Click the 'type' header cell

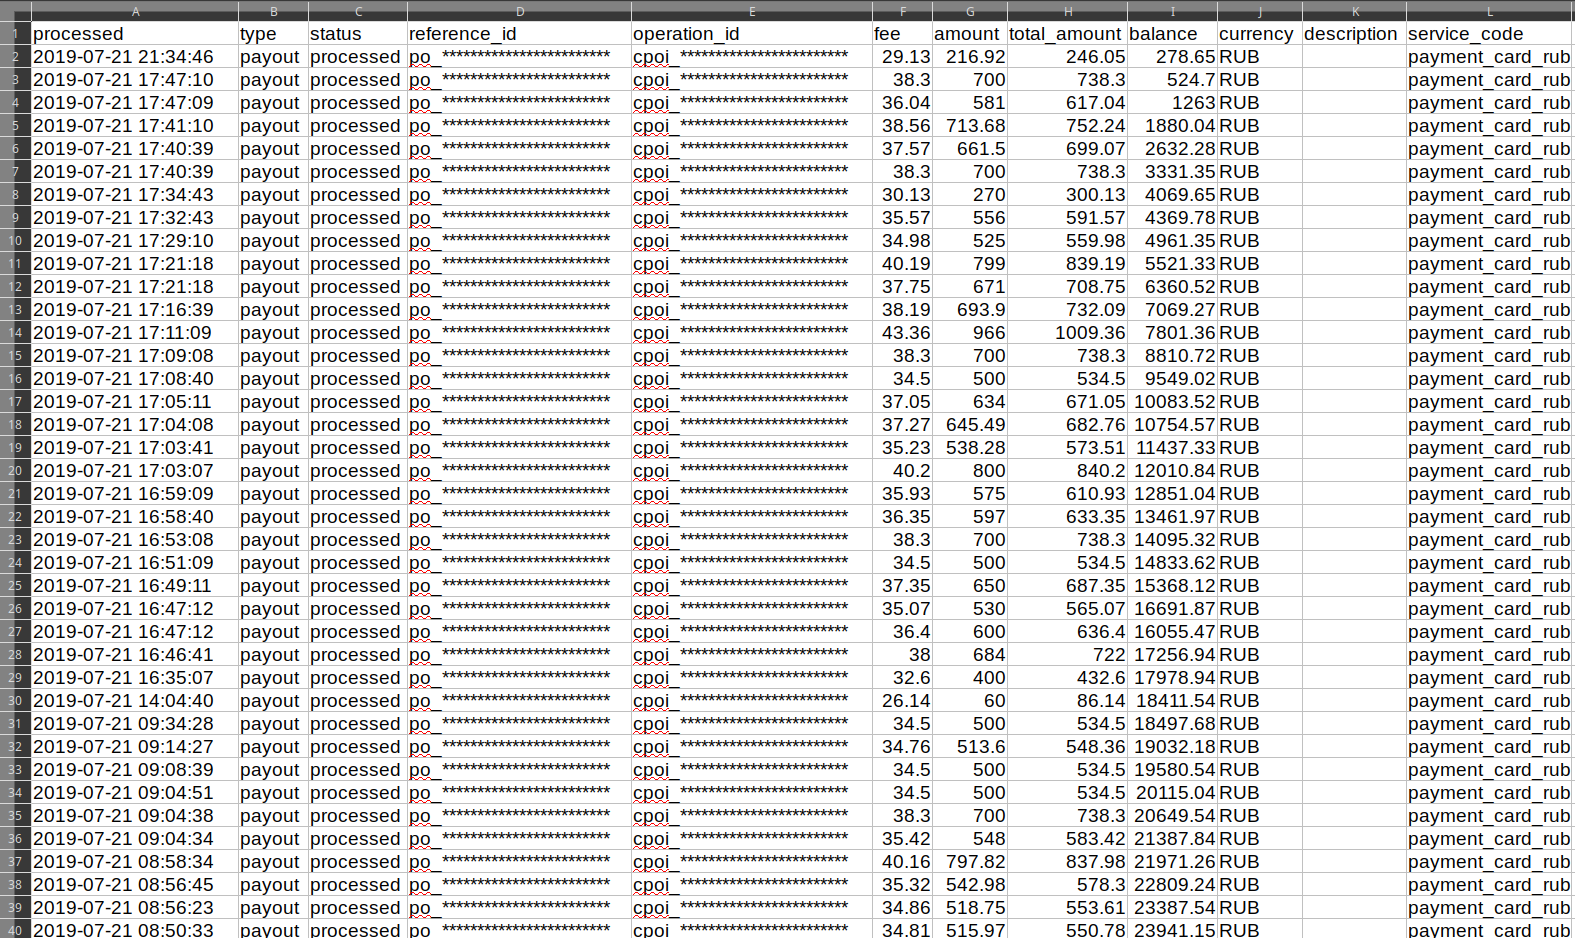pos(273,34)
